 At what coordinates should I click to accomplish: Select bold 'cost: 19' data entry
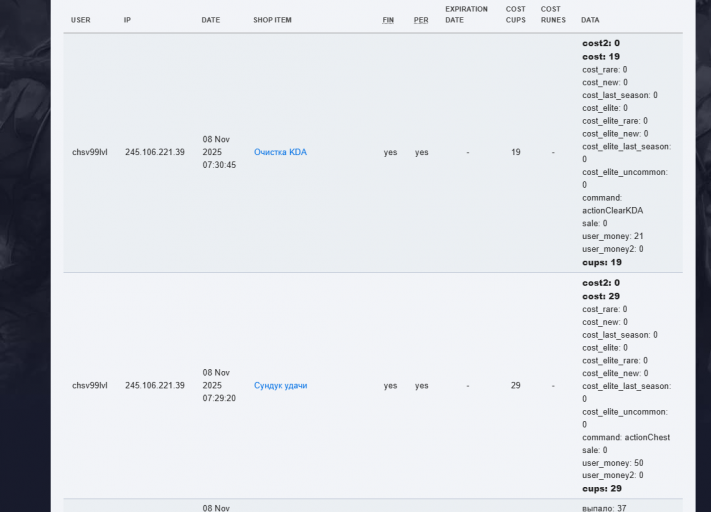point(601,57)
